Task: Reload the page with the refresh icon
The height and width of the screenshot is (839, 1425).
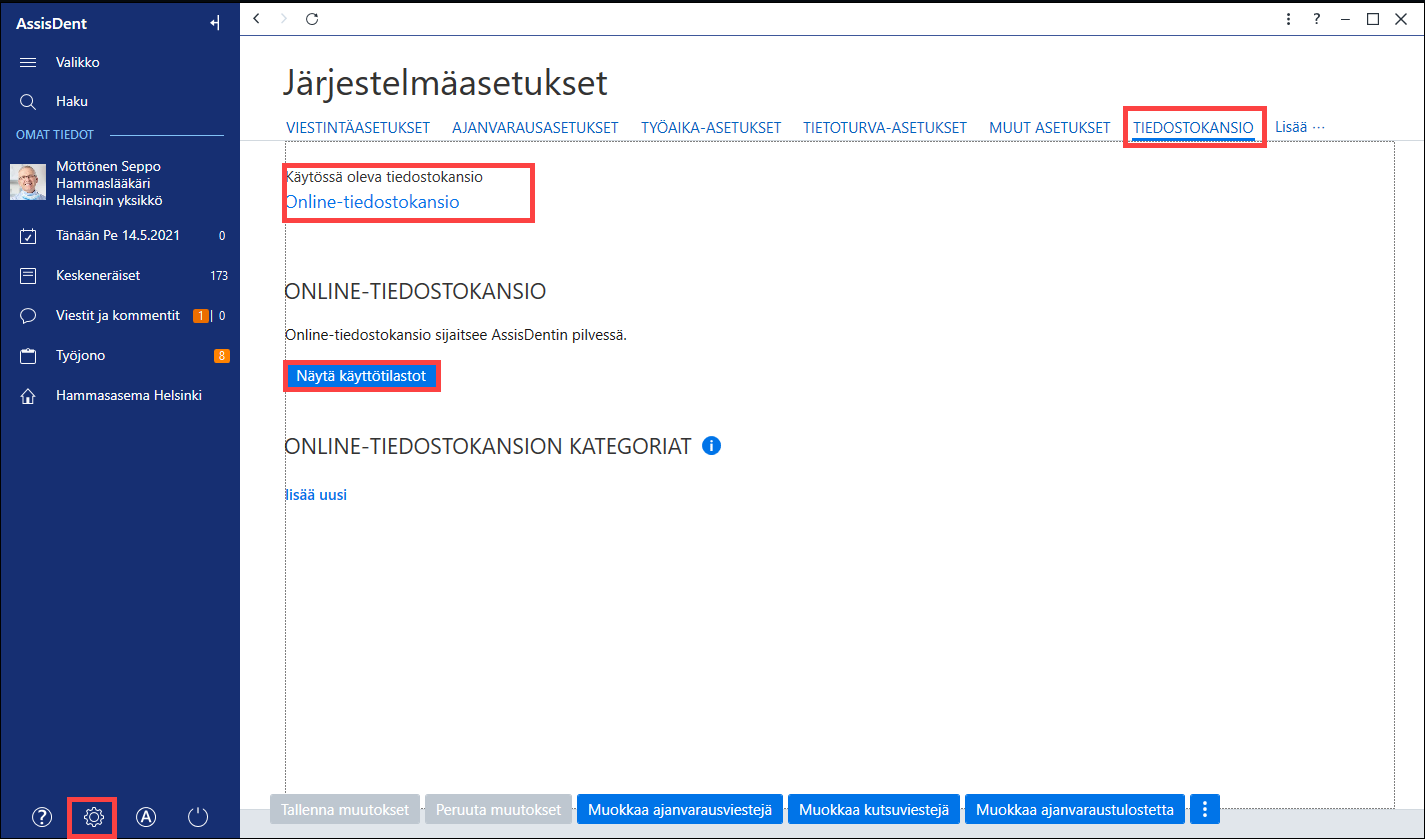Action: pos(312,18)
